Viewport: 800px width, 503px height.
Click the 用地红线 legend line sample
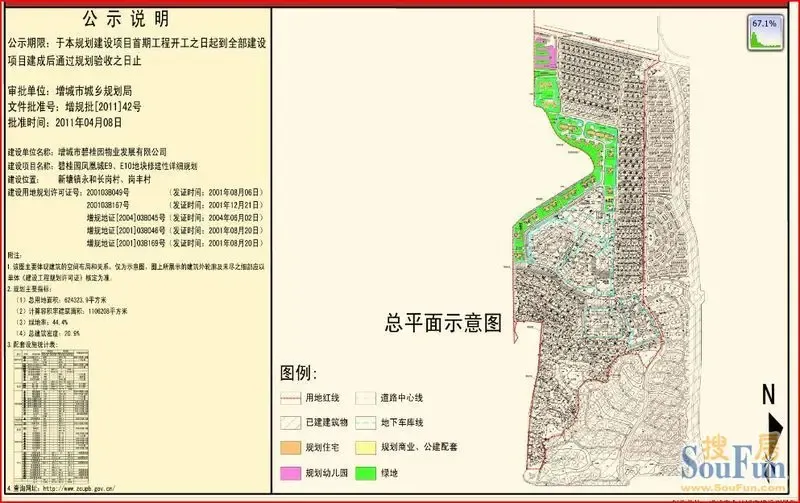point(291,397)
